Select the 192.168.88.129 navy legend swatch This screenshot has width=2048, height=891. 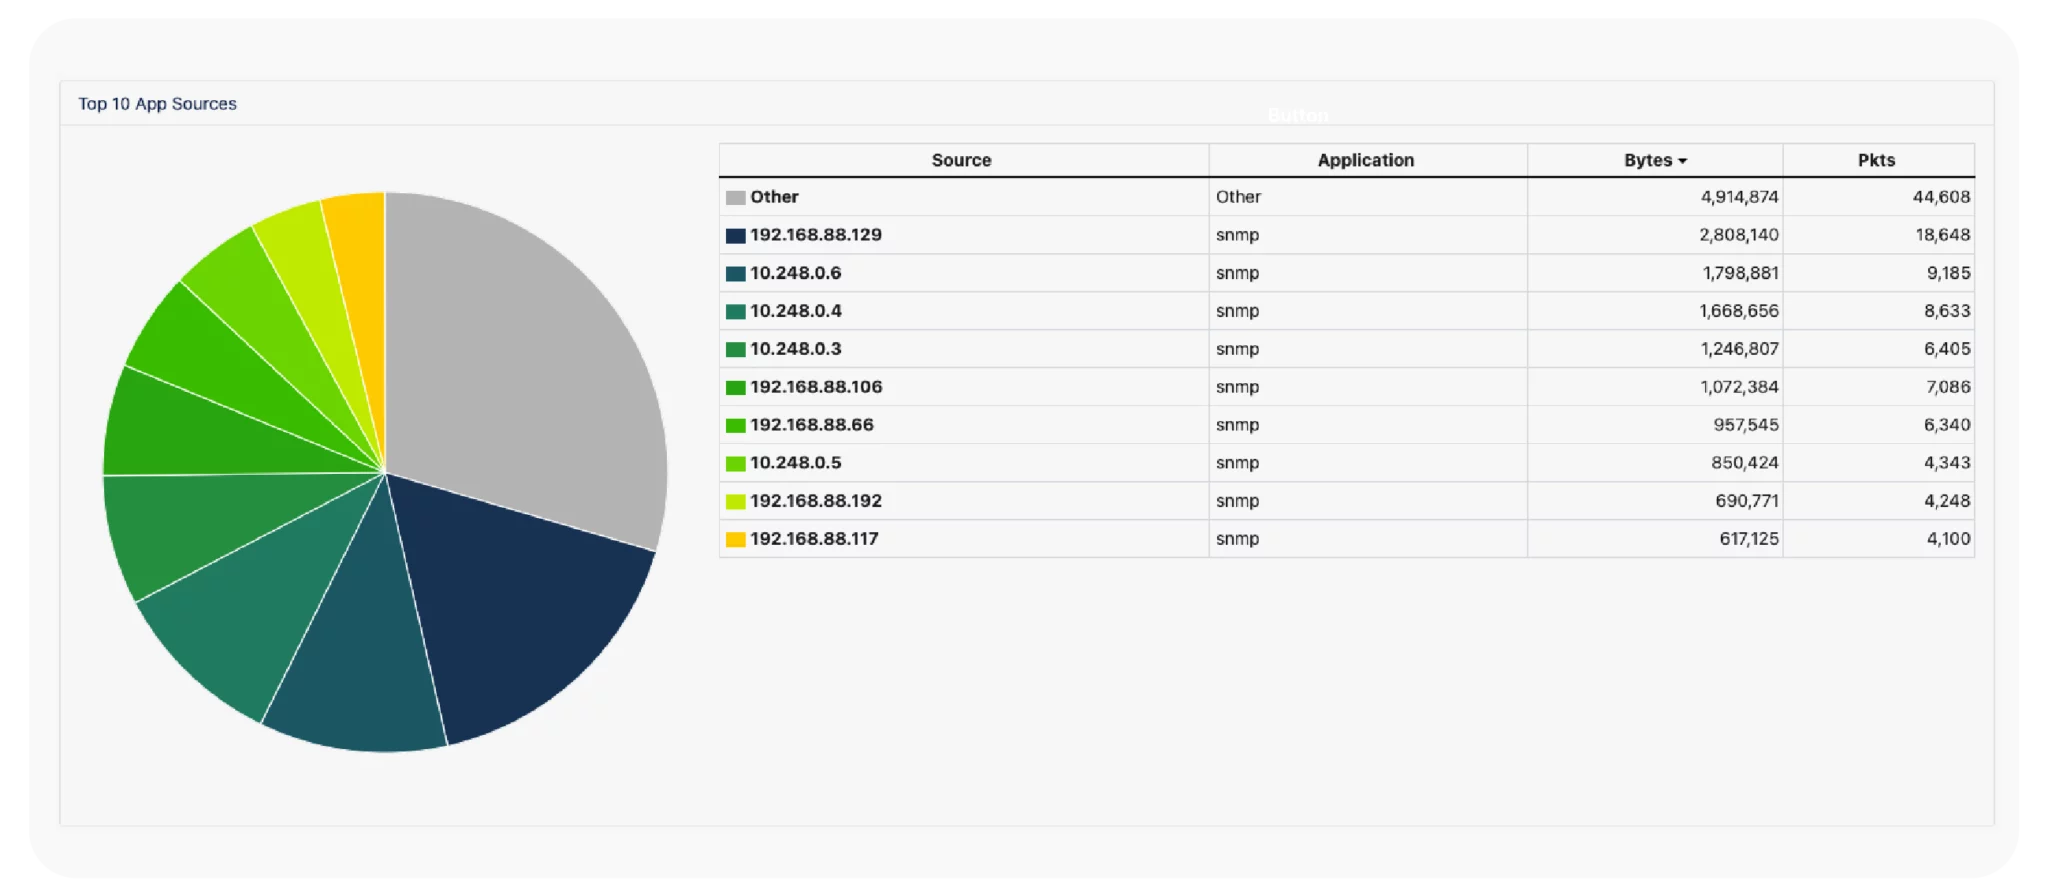point(735,236)
